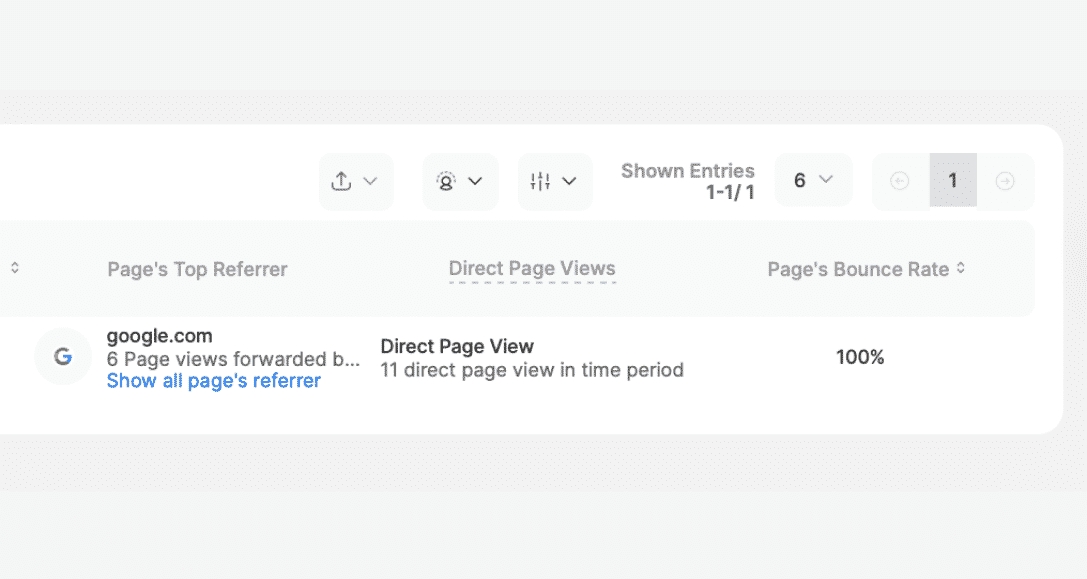Click the 100% bounce rate value
The width and height of the screenshot is (1087, 579).
860,357
